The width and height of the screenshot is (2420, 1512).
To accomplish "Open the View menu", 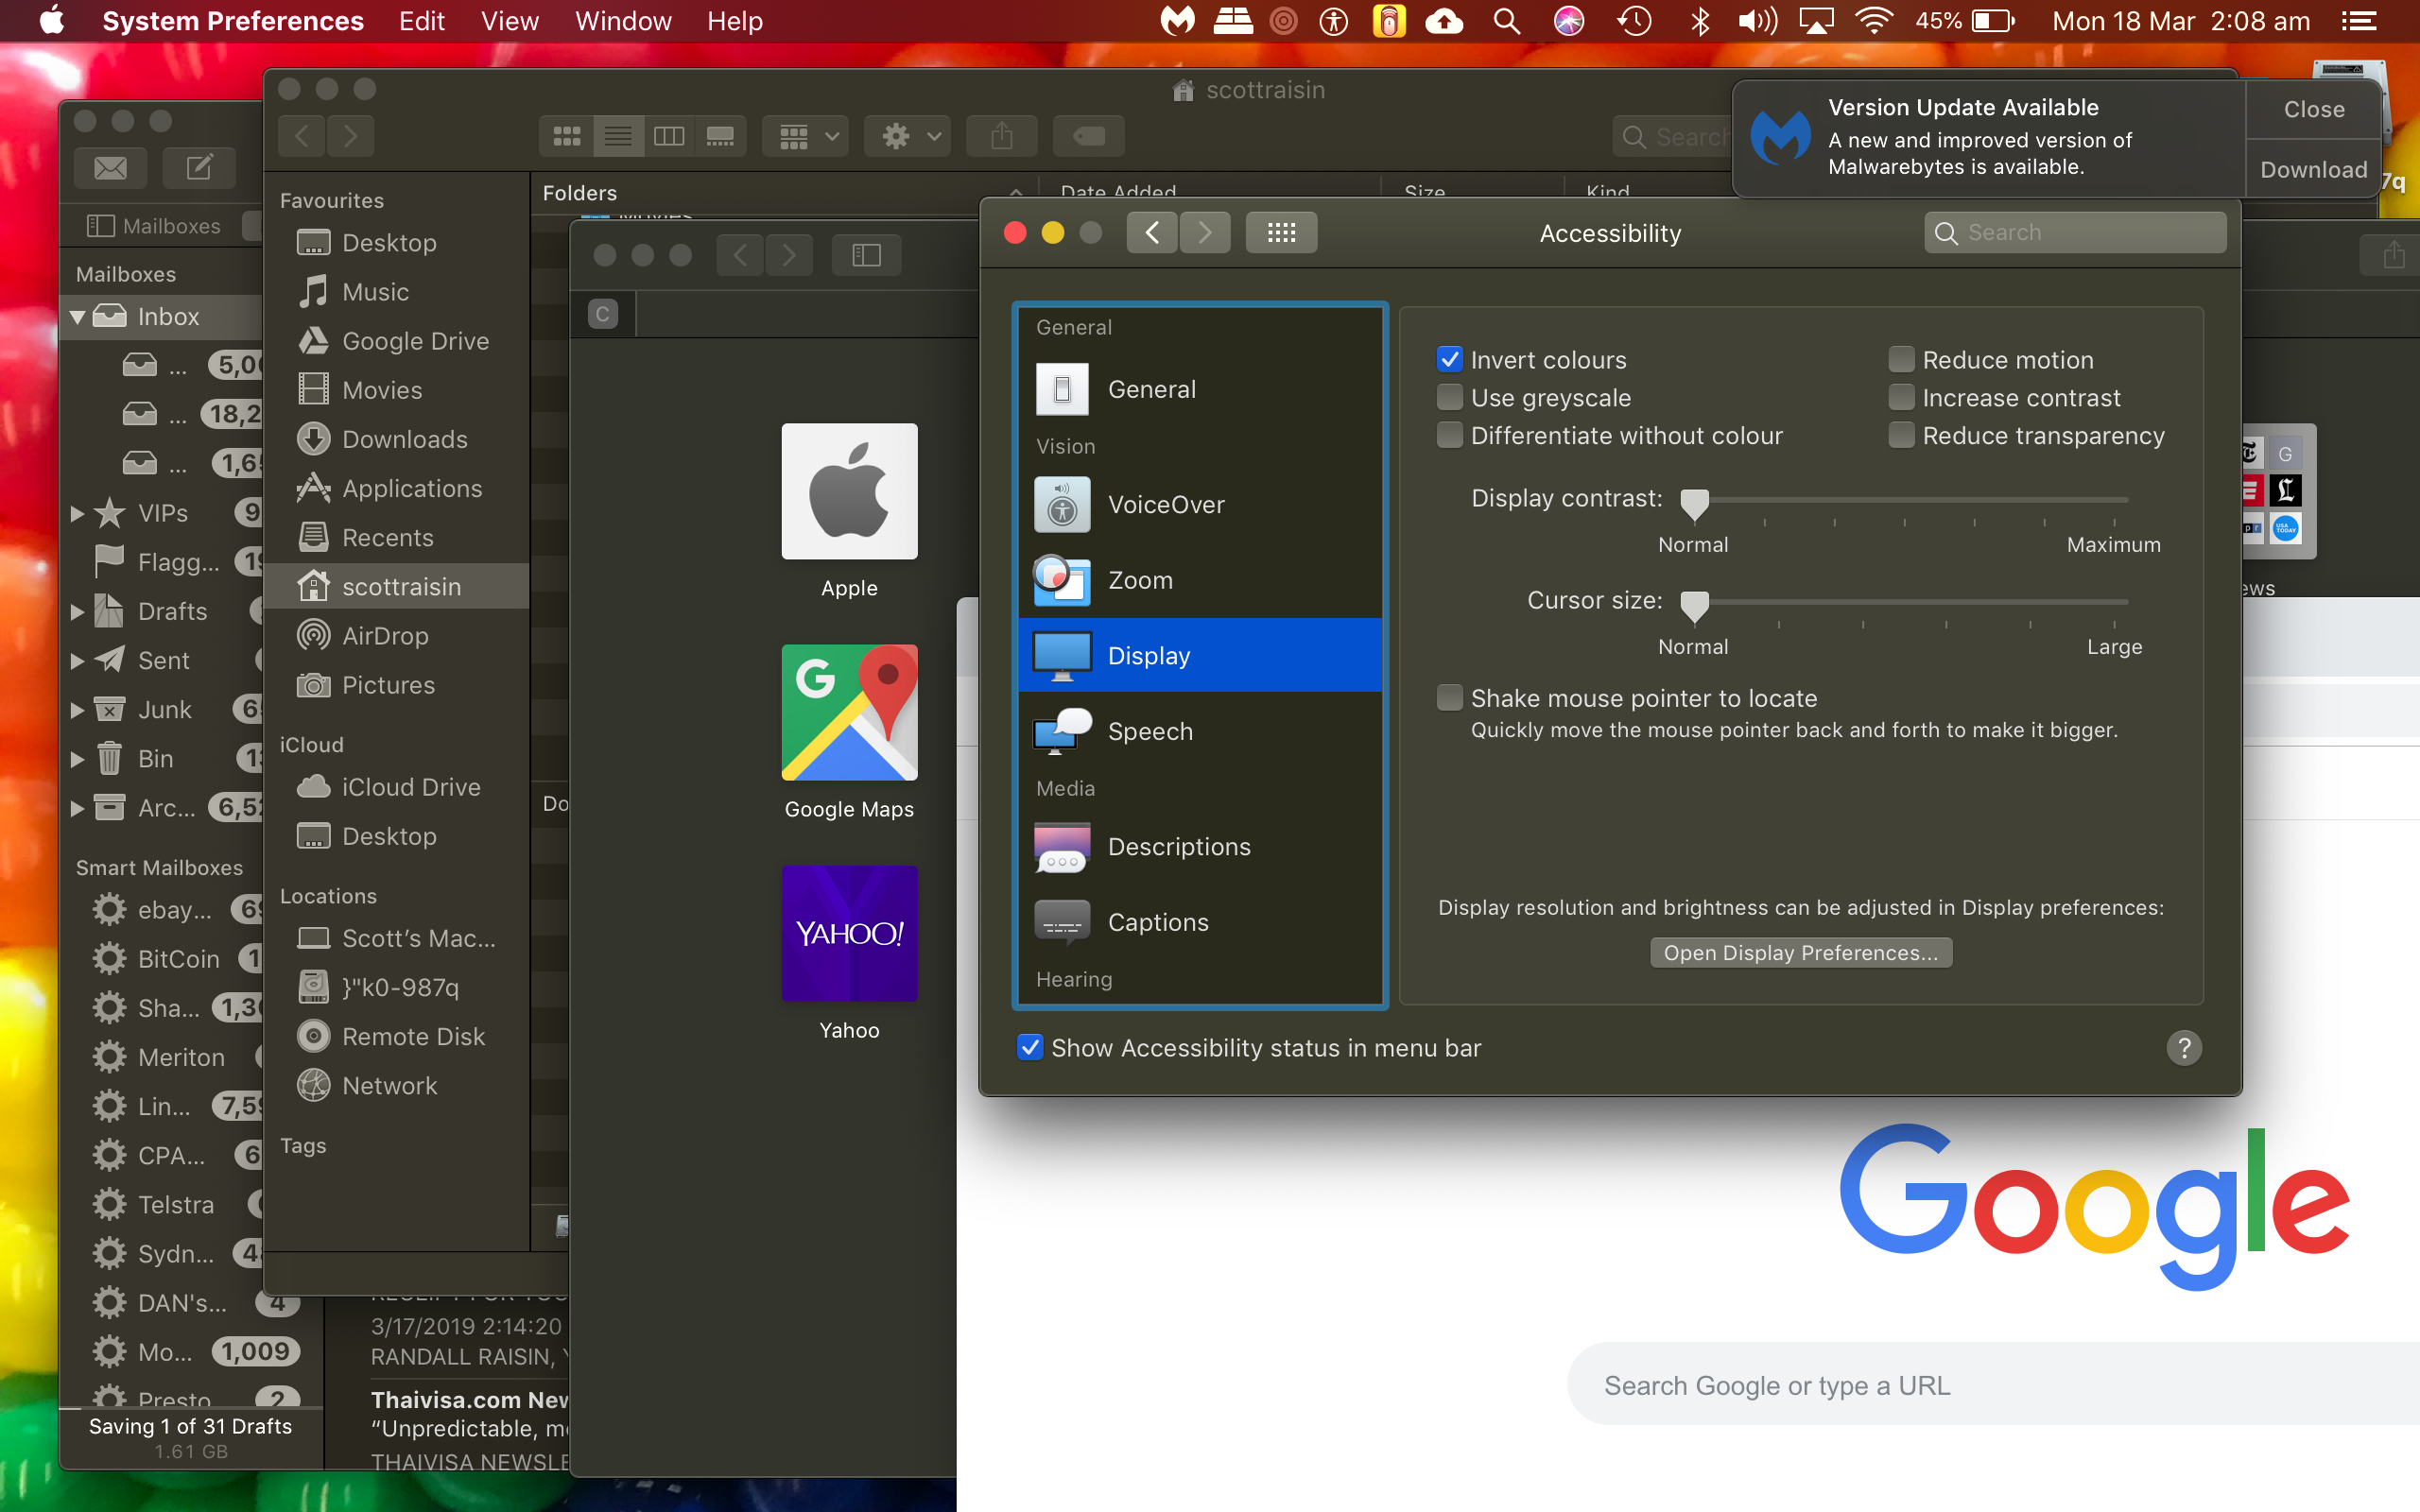I will [509, 21].
